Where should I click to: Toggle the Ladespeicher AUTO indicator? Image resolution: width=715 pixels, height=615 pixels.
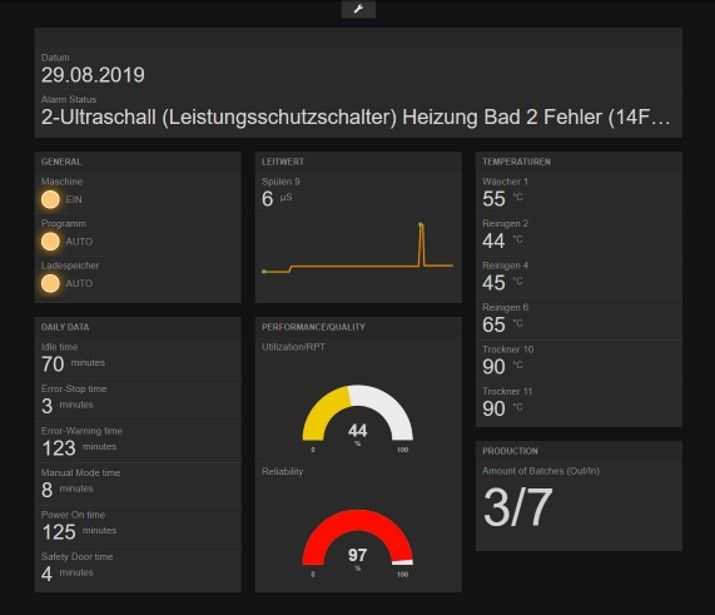point(50,283)
